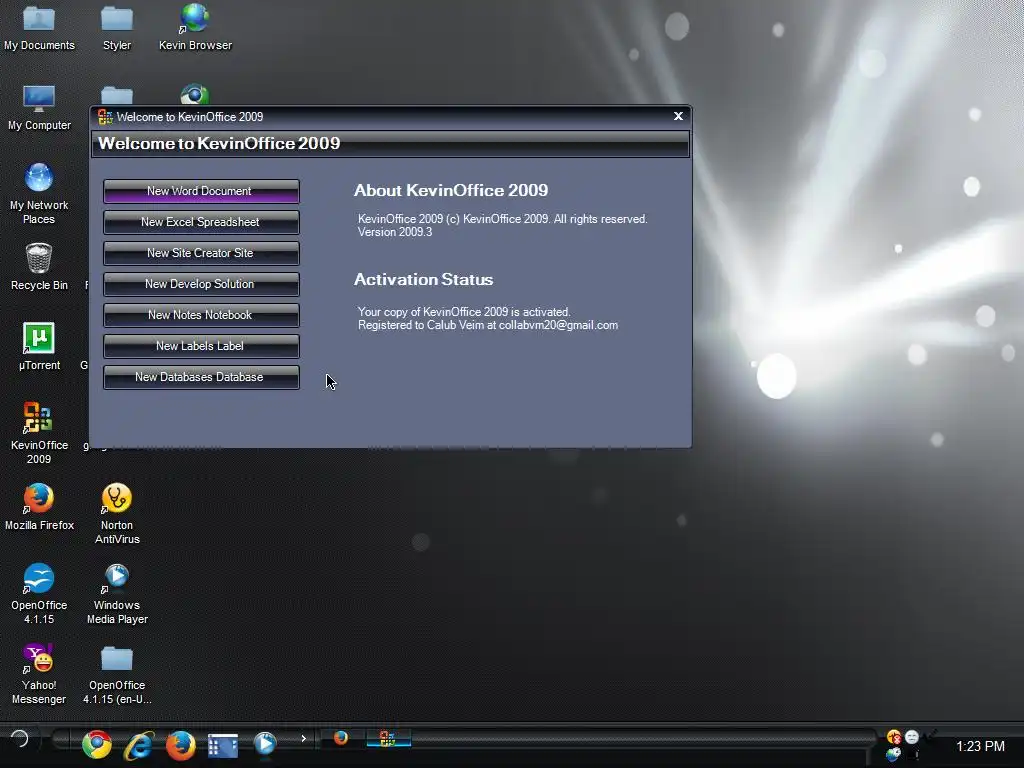Click the KevinOffice logo in window title bar

coord(104,117)
